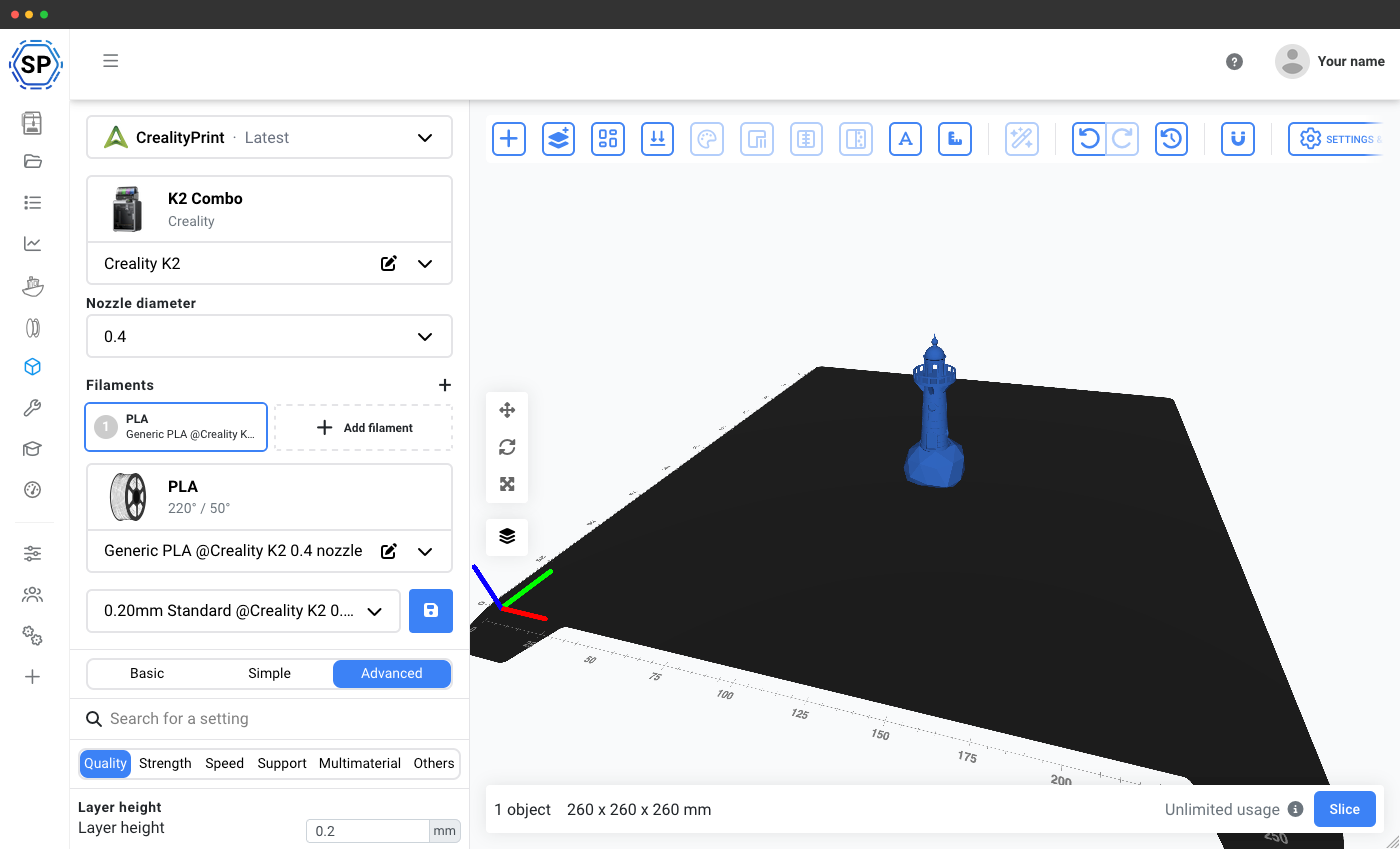The image size is (1400, 849).
Task: Open the printer icon in sidebar
Action: (33, 123)
